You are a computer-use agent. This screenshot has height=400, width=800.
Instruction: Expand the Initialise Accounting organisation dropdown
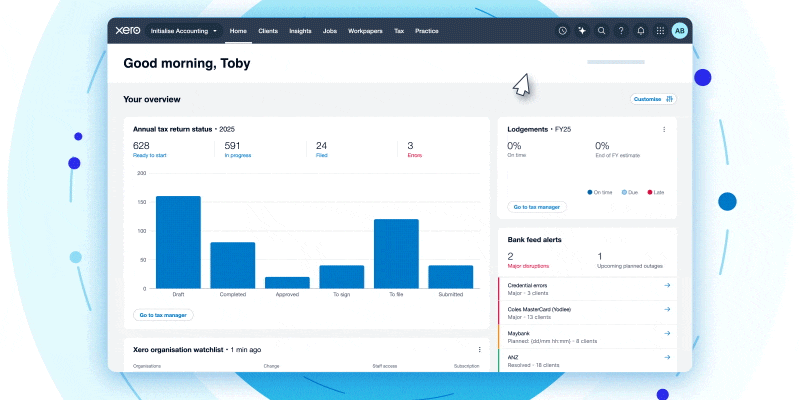[x=183, y=31]
